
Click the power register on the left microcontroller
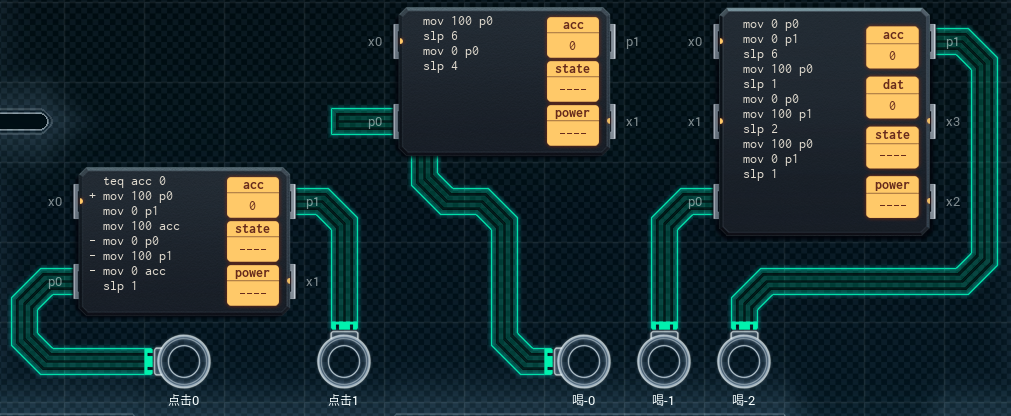(x=252, y=285)
